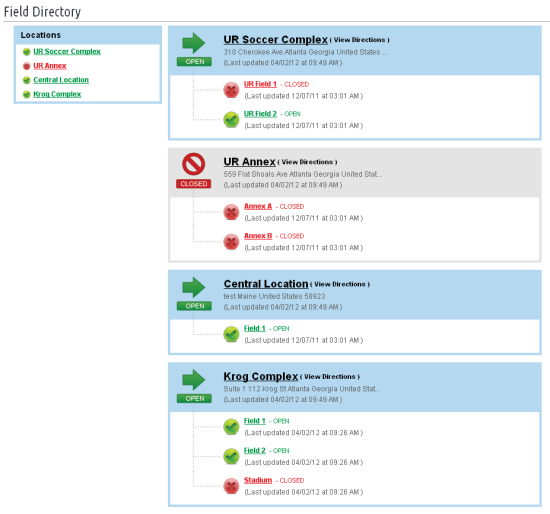Click the CLOSED badge under UR Annex icon

[194, 184]
